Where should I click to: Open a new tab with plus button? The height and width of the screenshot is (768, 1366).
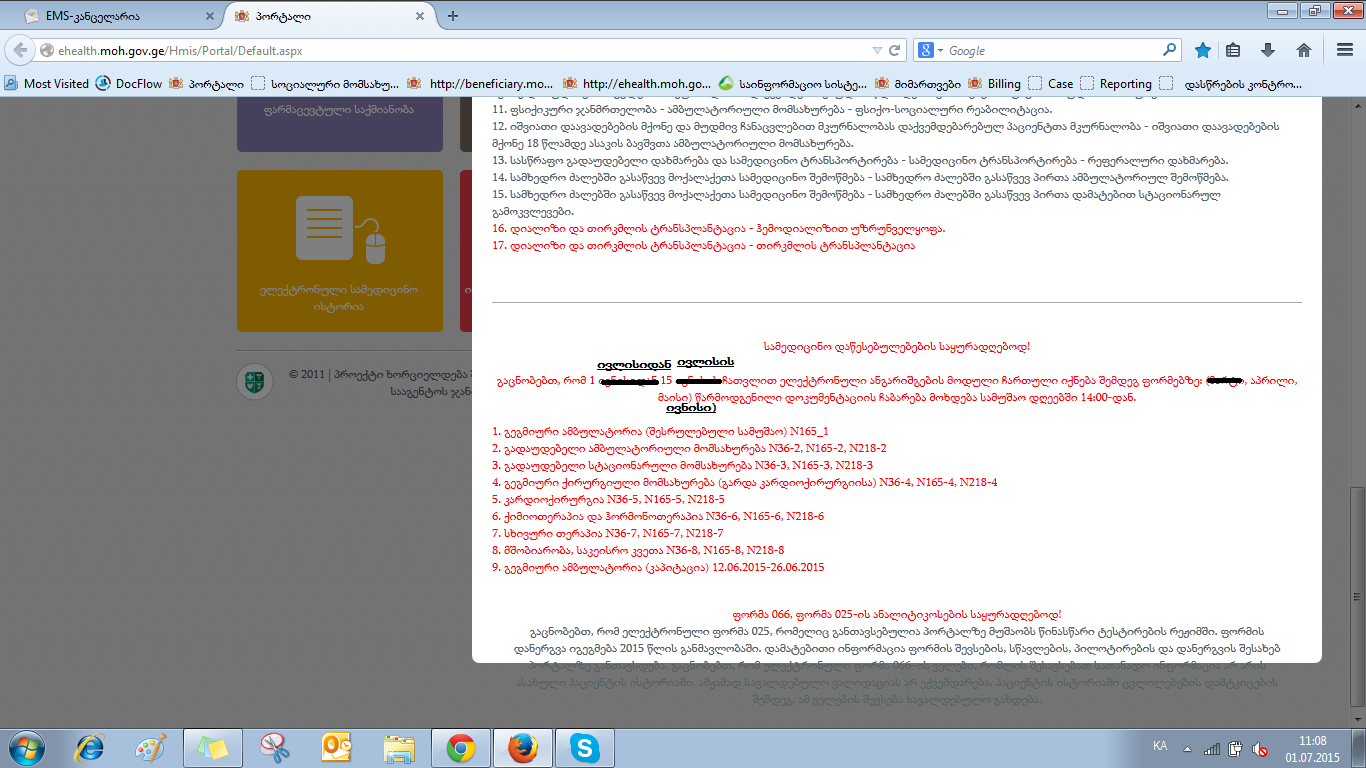(453, 16)
